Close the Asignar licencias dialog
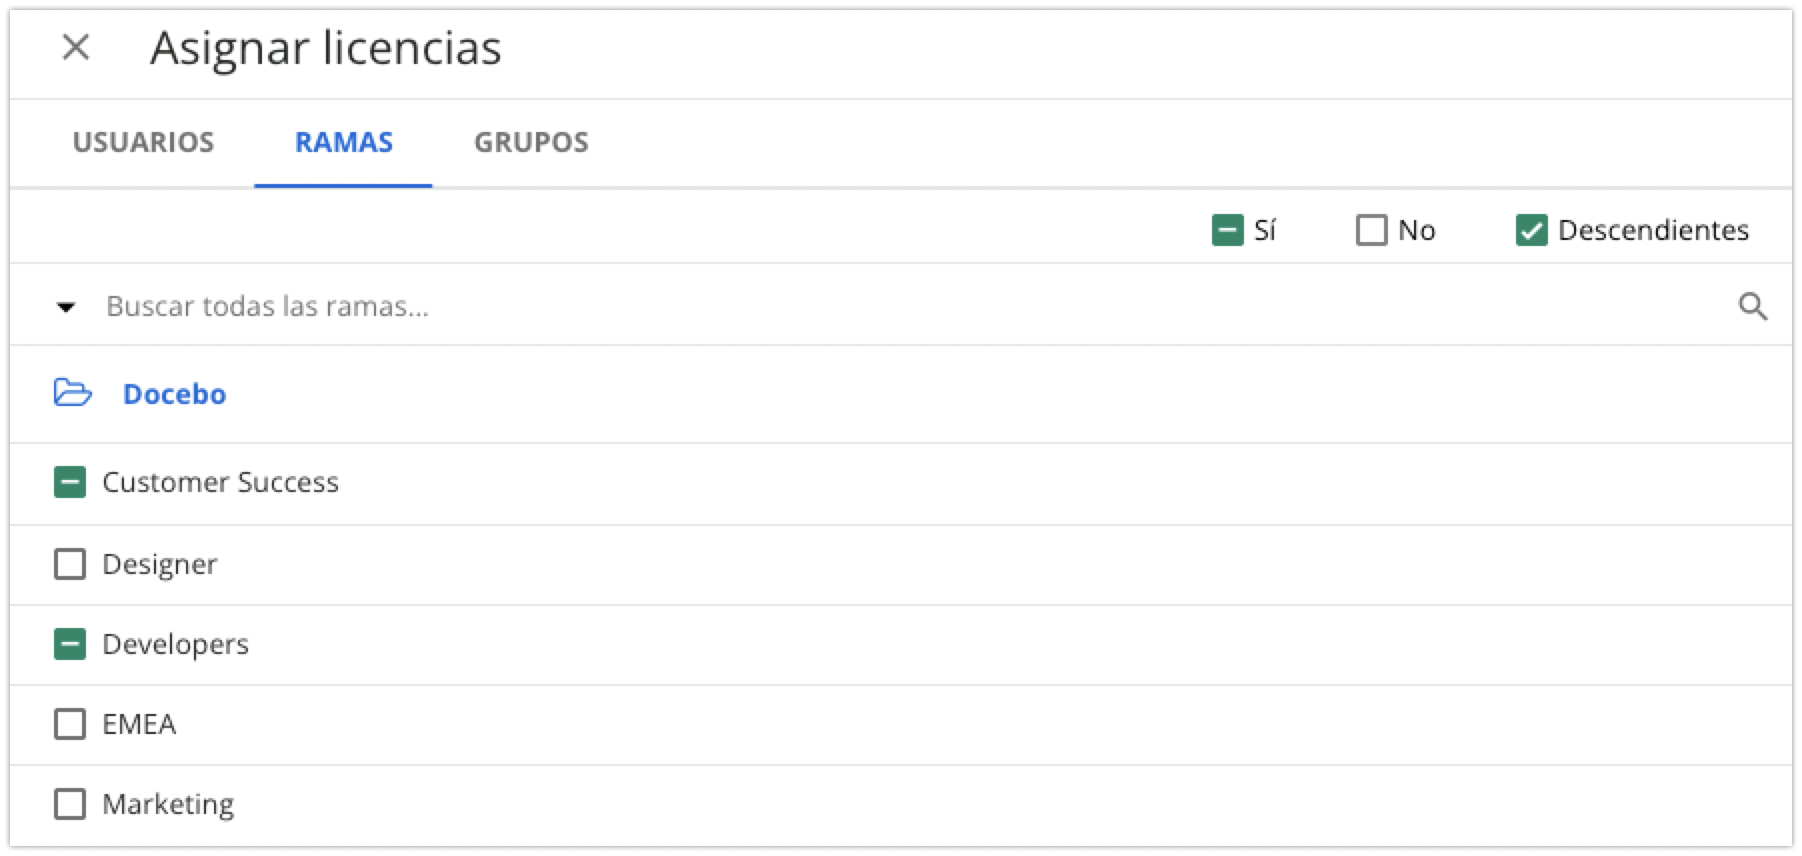Viewport: 1802px width, 856px height. [x=76, y=47]
